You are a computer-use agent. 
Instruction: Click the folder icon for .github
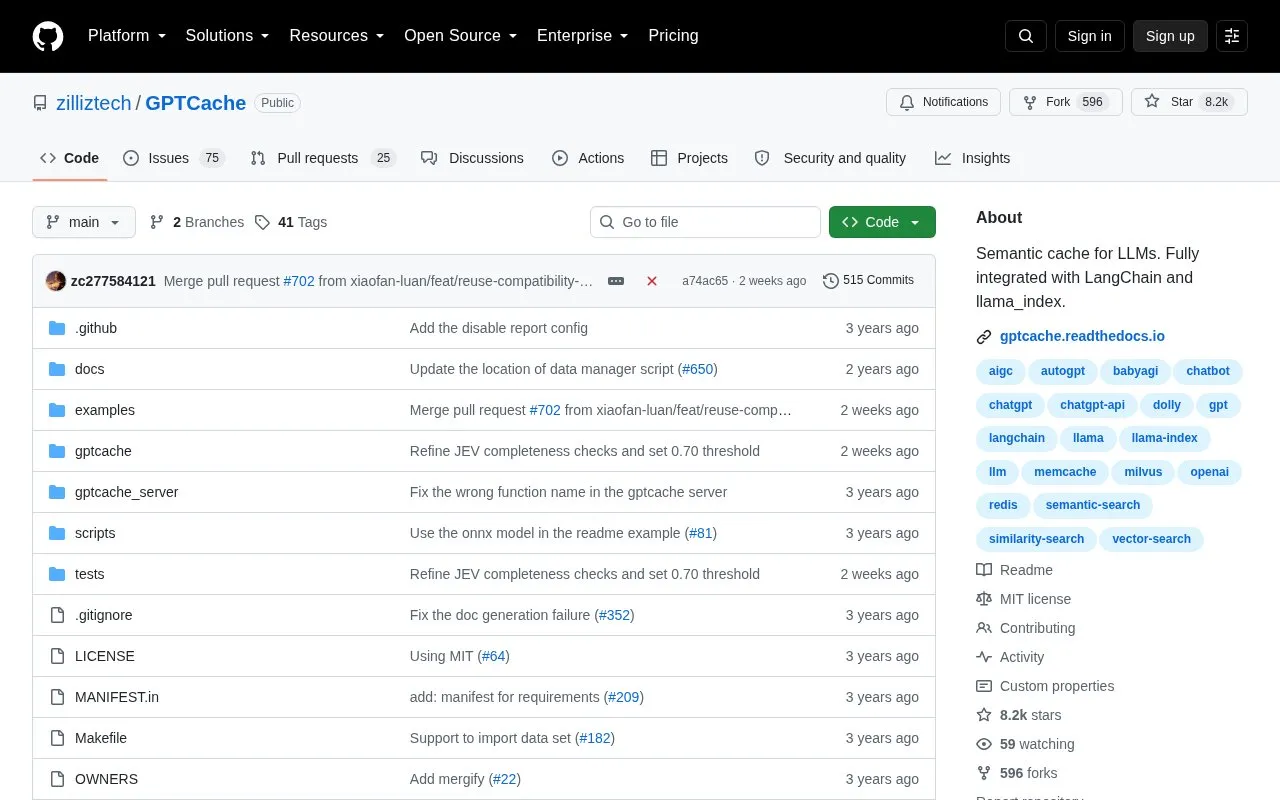(x=57, y=328)
